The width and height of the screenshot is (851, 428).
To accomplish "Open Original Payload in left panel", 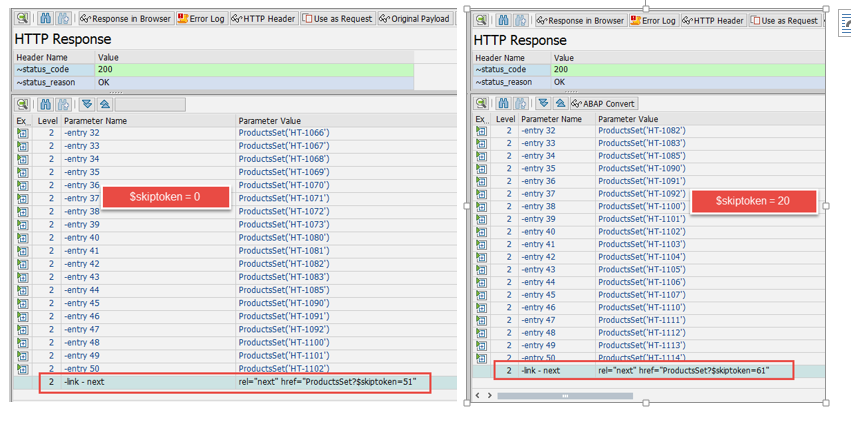I will coord(414,19).
